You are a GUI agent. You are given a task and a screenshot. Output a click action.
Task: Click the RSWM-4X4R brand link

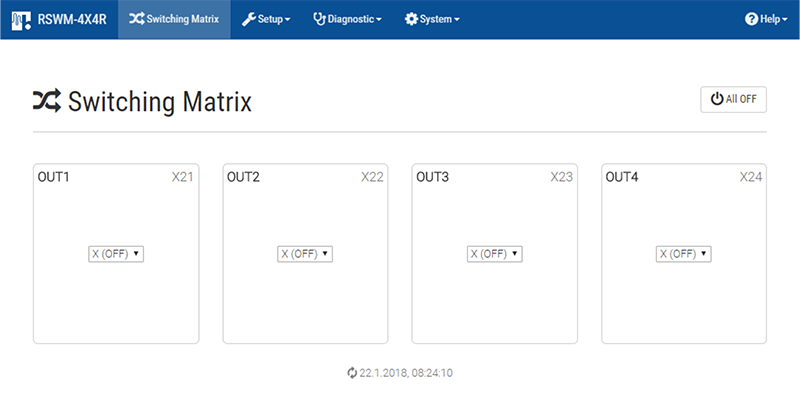tap(70, 19)
